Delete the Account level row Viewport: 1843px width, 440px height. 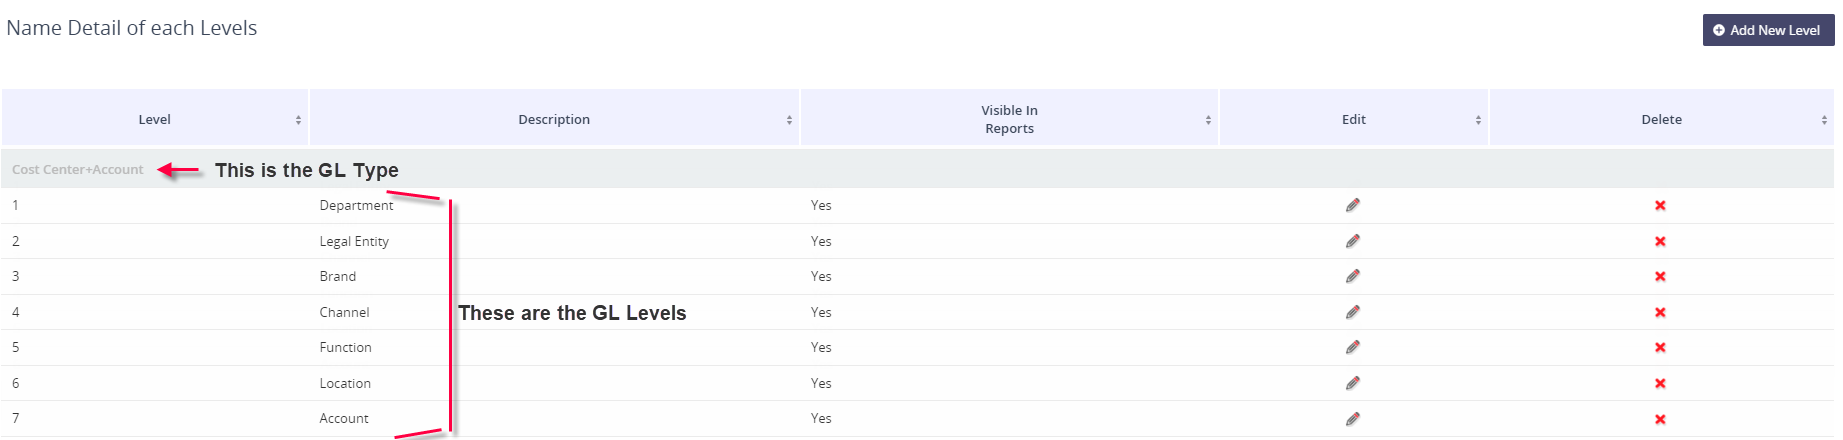pyautogui.click(x=1660, y=420)
